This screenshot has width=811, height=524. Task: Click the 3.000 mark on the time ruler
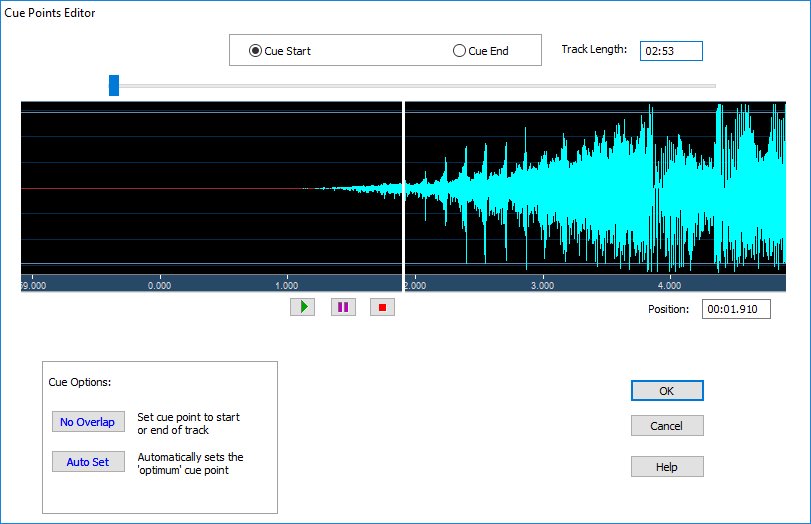tap(542, 285)
